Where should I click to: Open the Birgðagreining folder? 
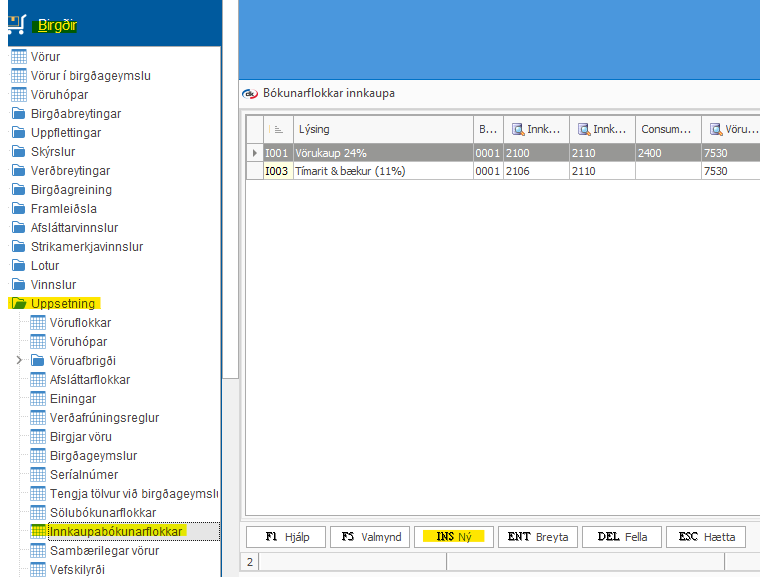point(71,189)
